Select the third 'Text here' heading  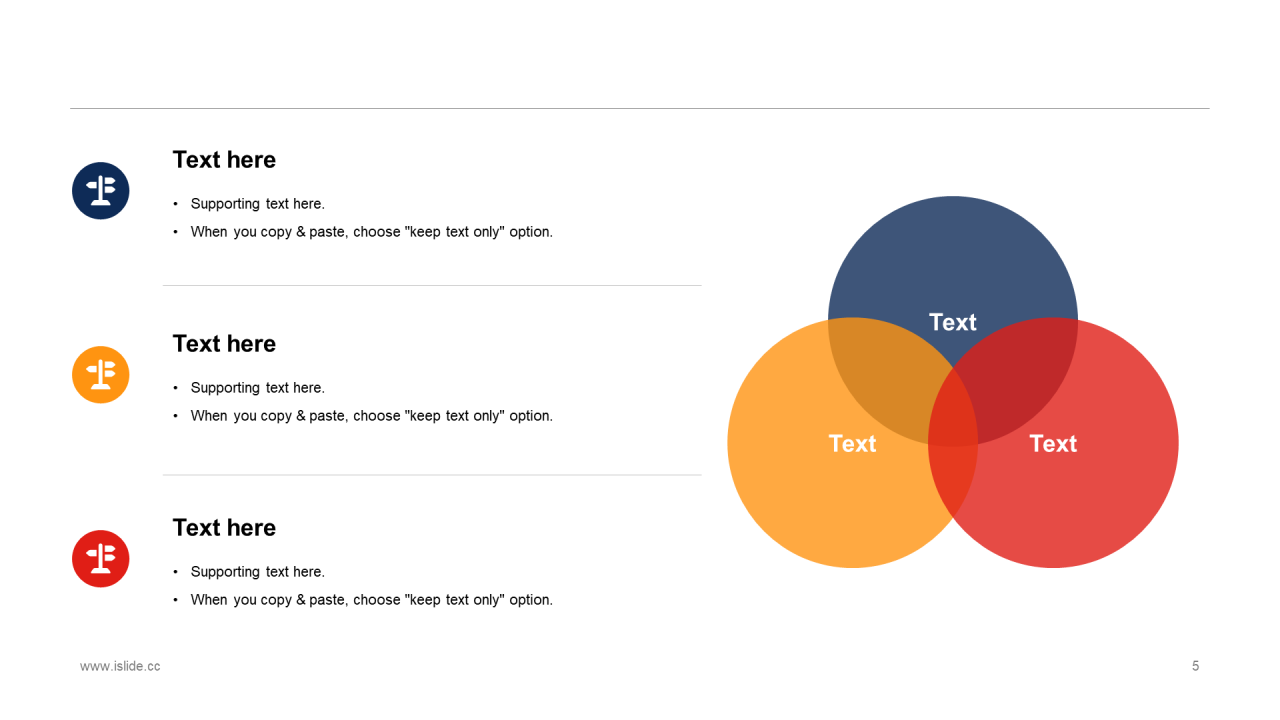point(224,528)
